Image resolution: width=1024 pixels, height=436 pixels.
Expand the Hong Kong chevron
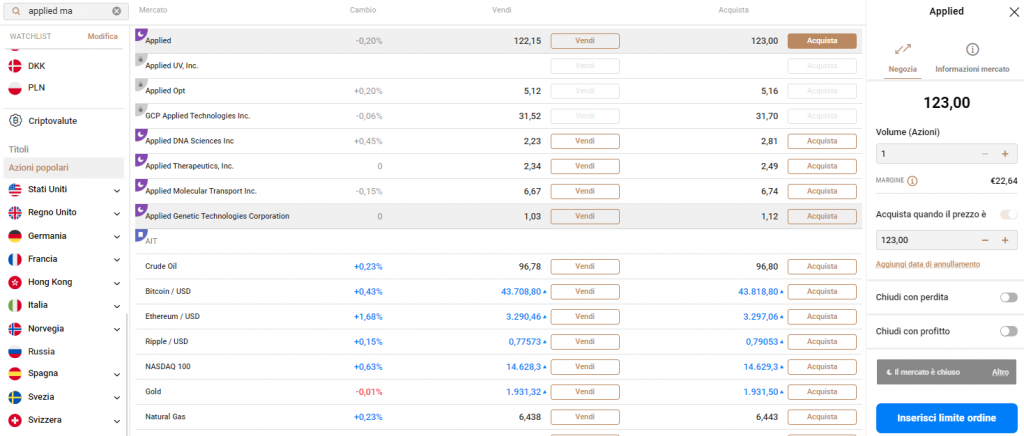point(117,283)
